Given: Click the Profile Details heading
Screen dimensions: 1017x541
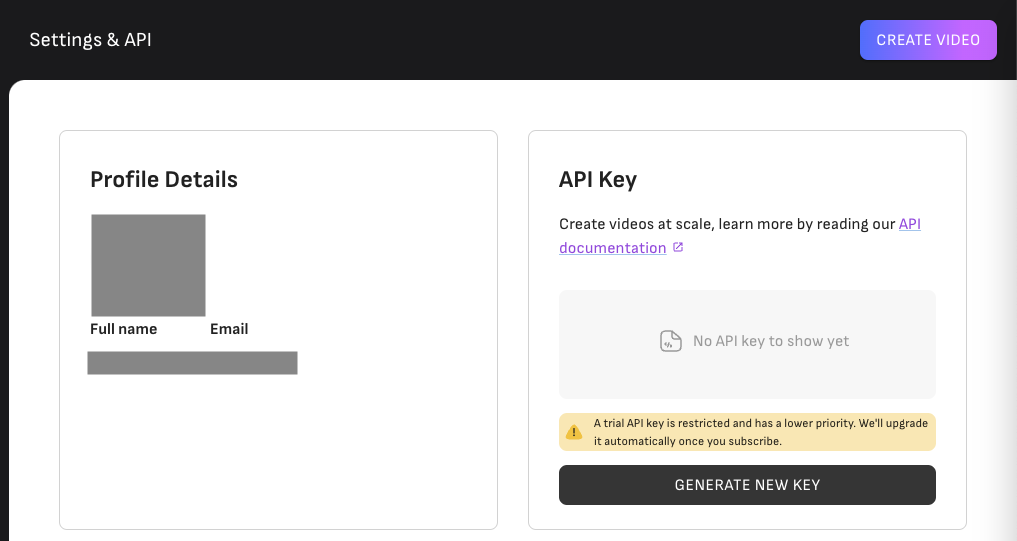Looking at the screenshot, I should [x=164, y=180].
